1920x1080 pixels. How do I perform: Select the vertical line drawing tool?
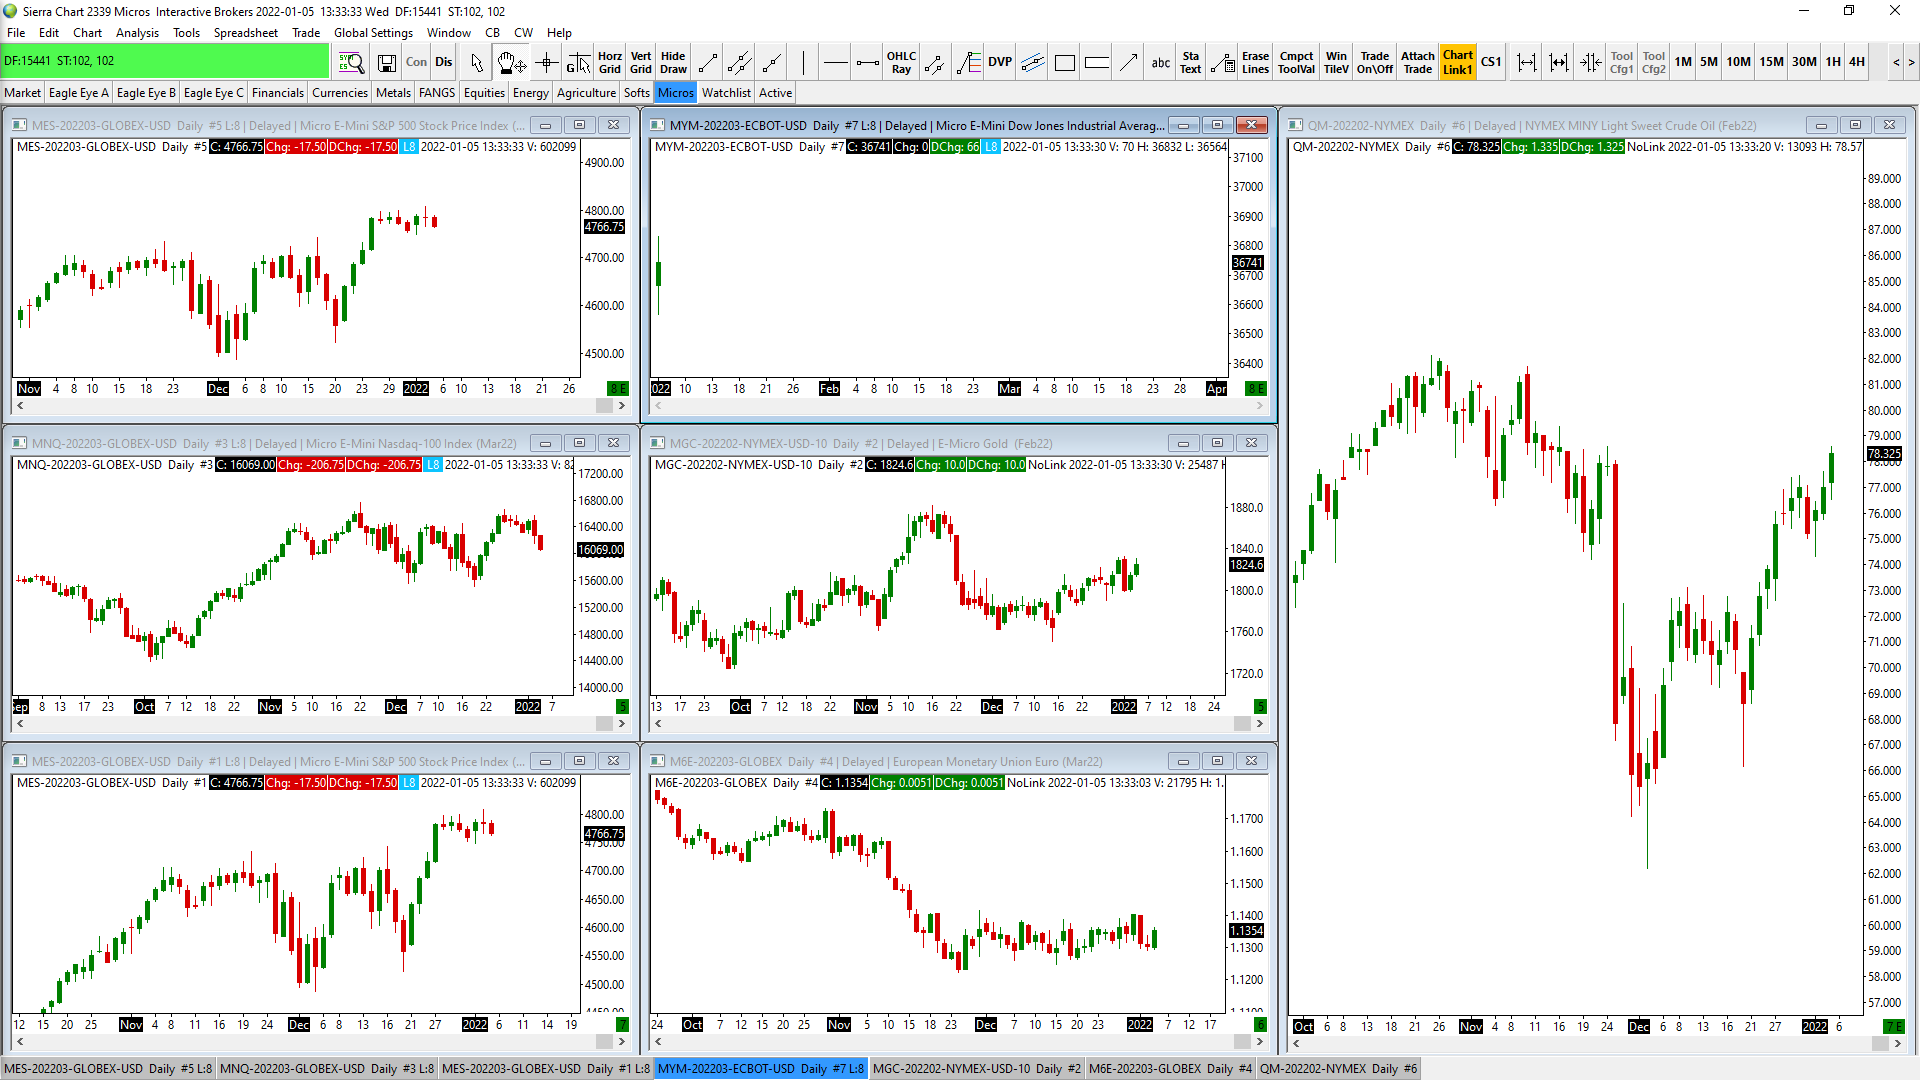coord(803,62)
